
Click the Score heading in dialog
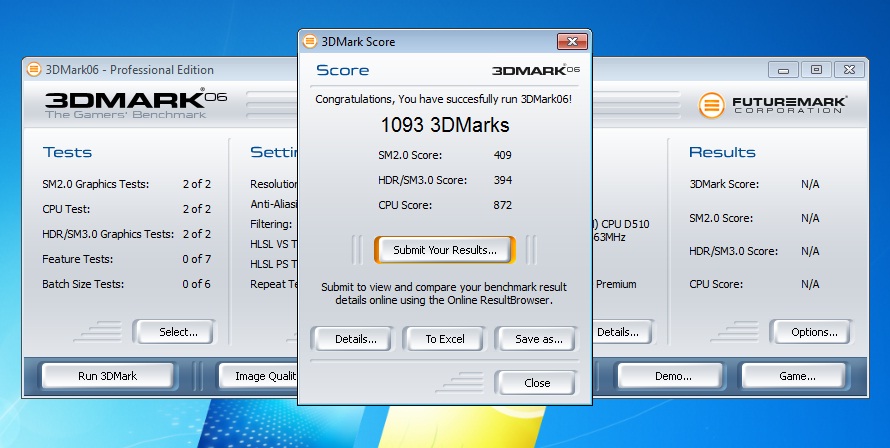pyautogui.click(x=342, y=70)
